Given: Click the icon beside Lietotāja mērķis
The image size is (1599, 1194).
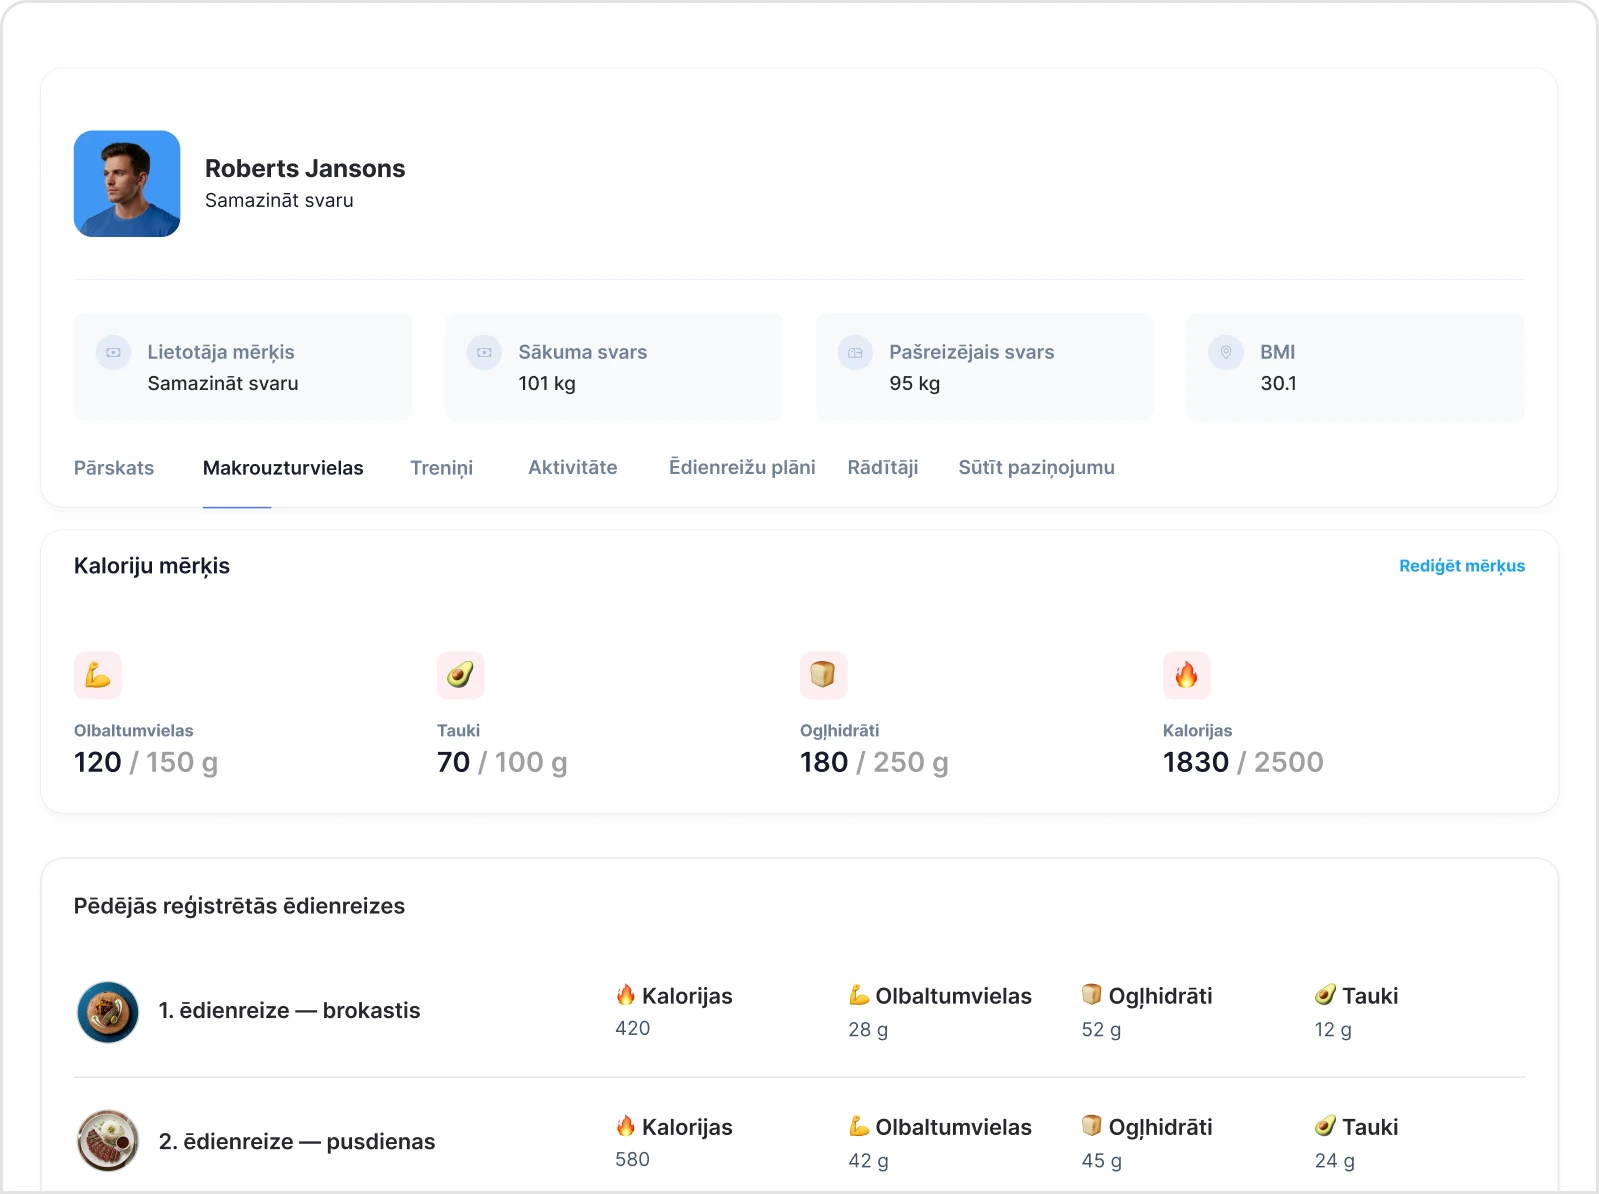Looking at the screenshot, I should coord(113,352).
